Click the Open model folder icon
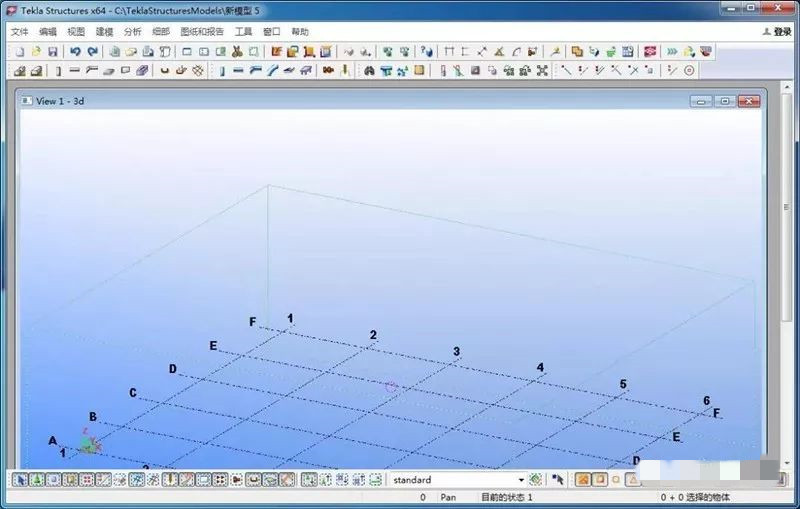 [x=36, y=52]
